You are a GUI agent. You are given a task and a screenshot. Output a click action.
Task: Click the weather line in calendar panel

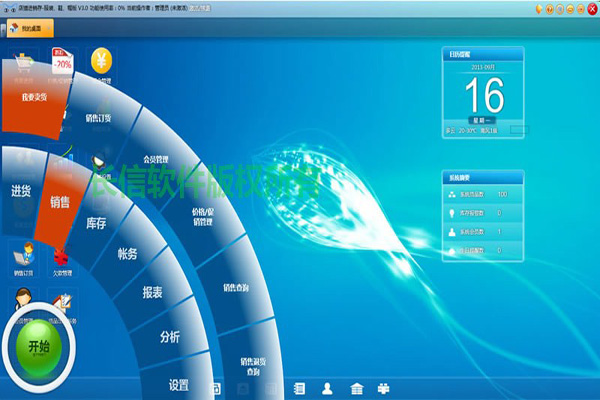(472, 131)
